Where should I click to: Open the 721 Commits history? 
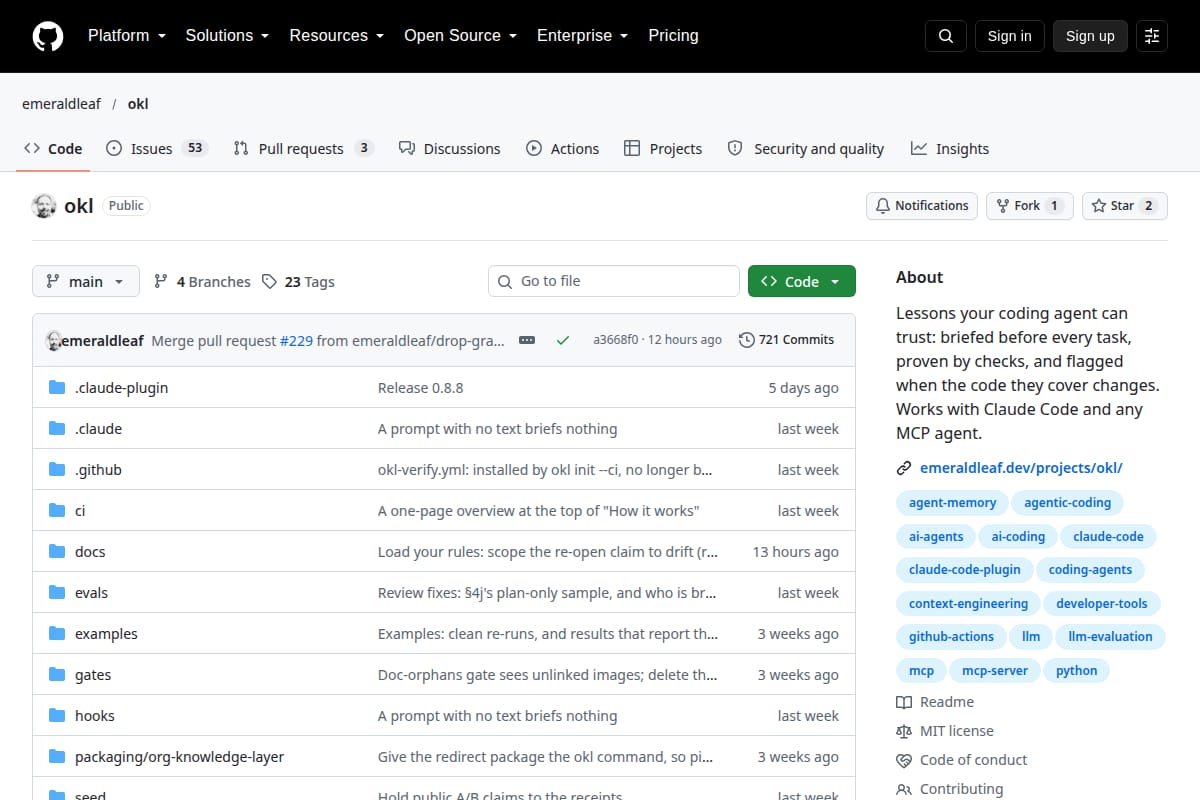pyautogui.click(x=786, y=340)
